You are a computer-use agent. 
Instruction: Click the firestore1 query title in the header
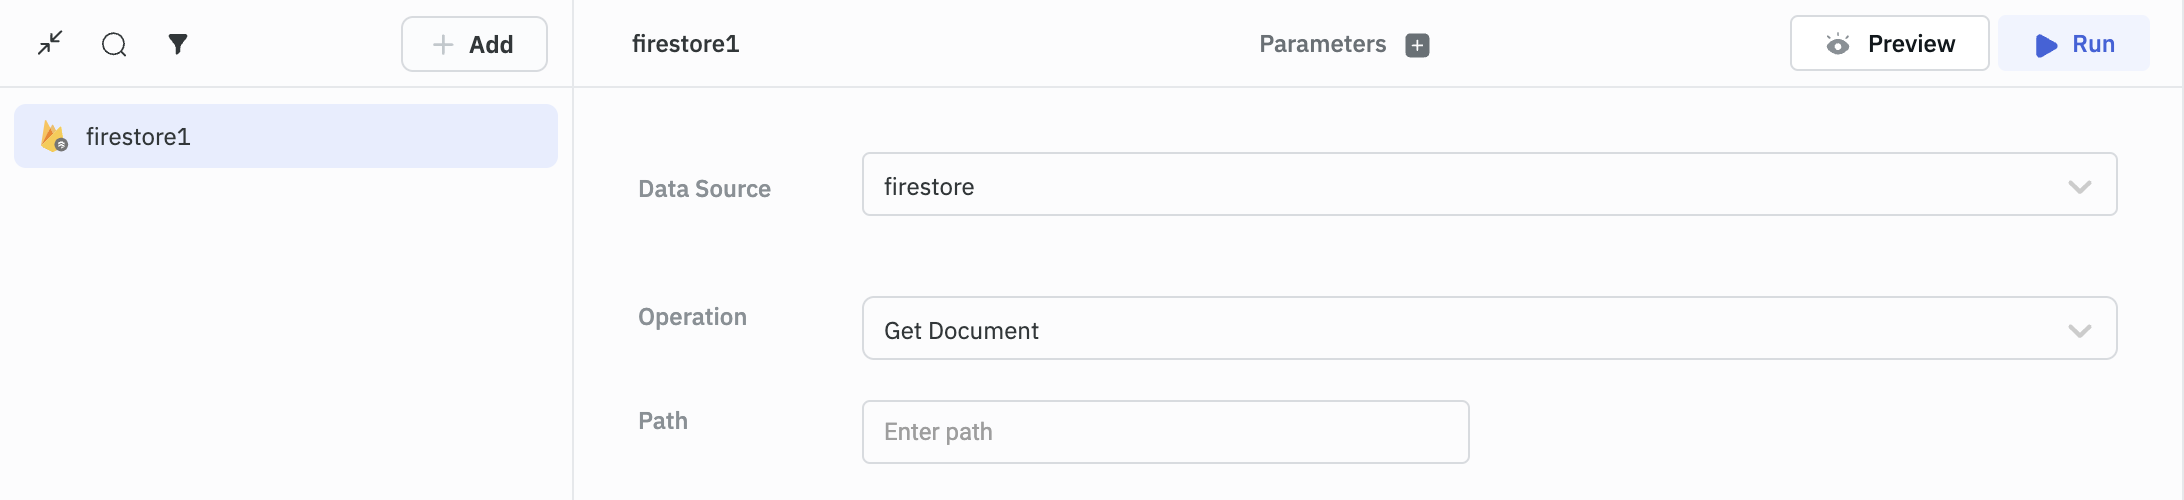(685, 44)
